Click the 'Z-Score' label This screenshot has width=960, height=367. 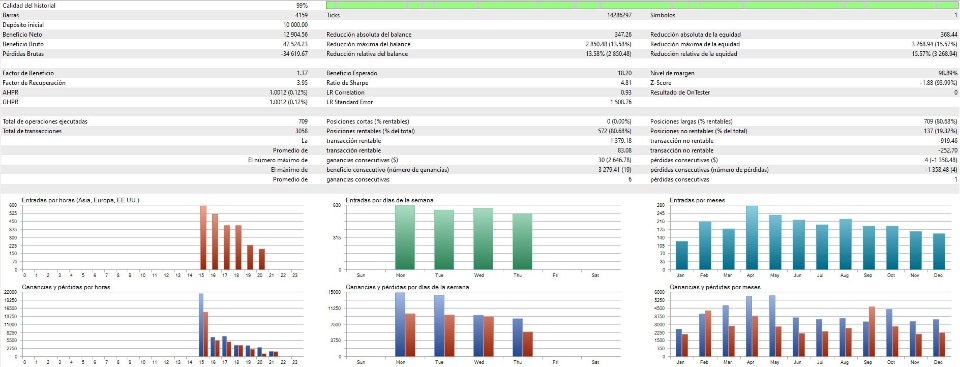(661, 83)
